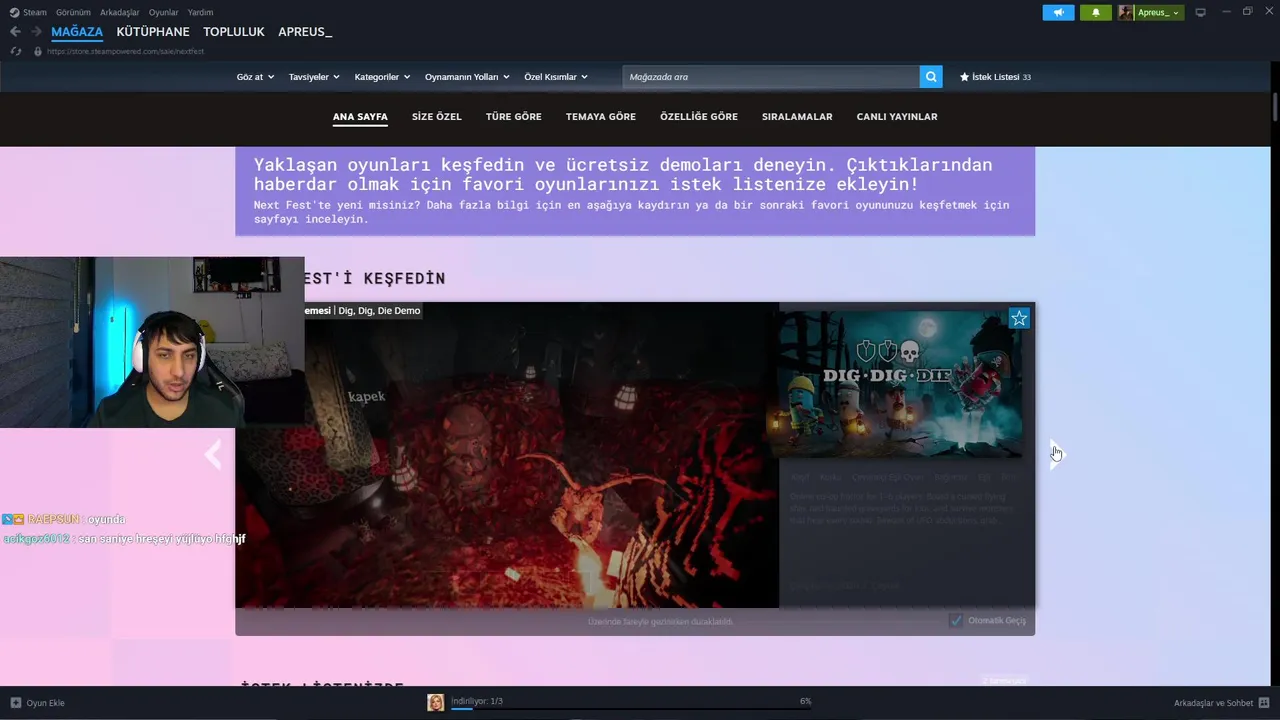
Task: Show next carousel item arrow
Action: tap(1056, 455)
